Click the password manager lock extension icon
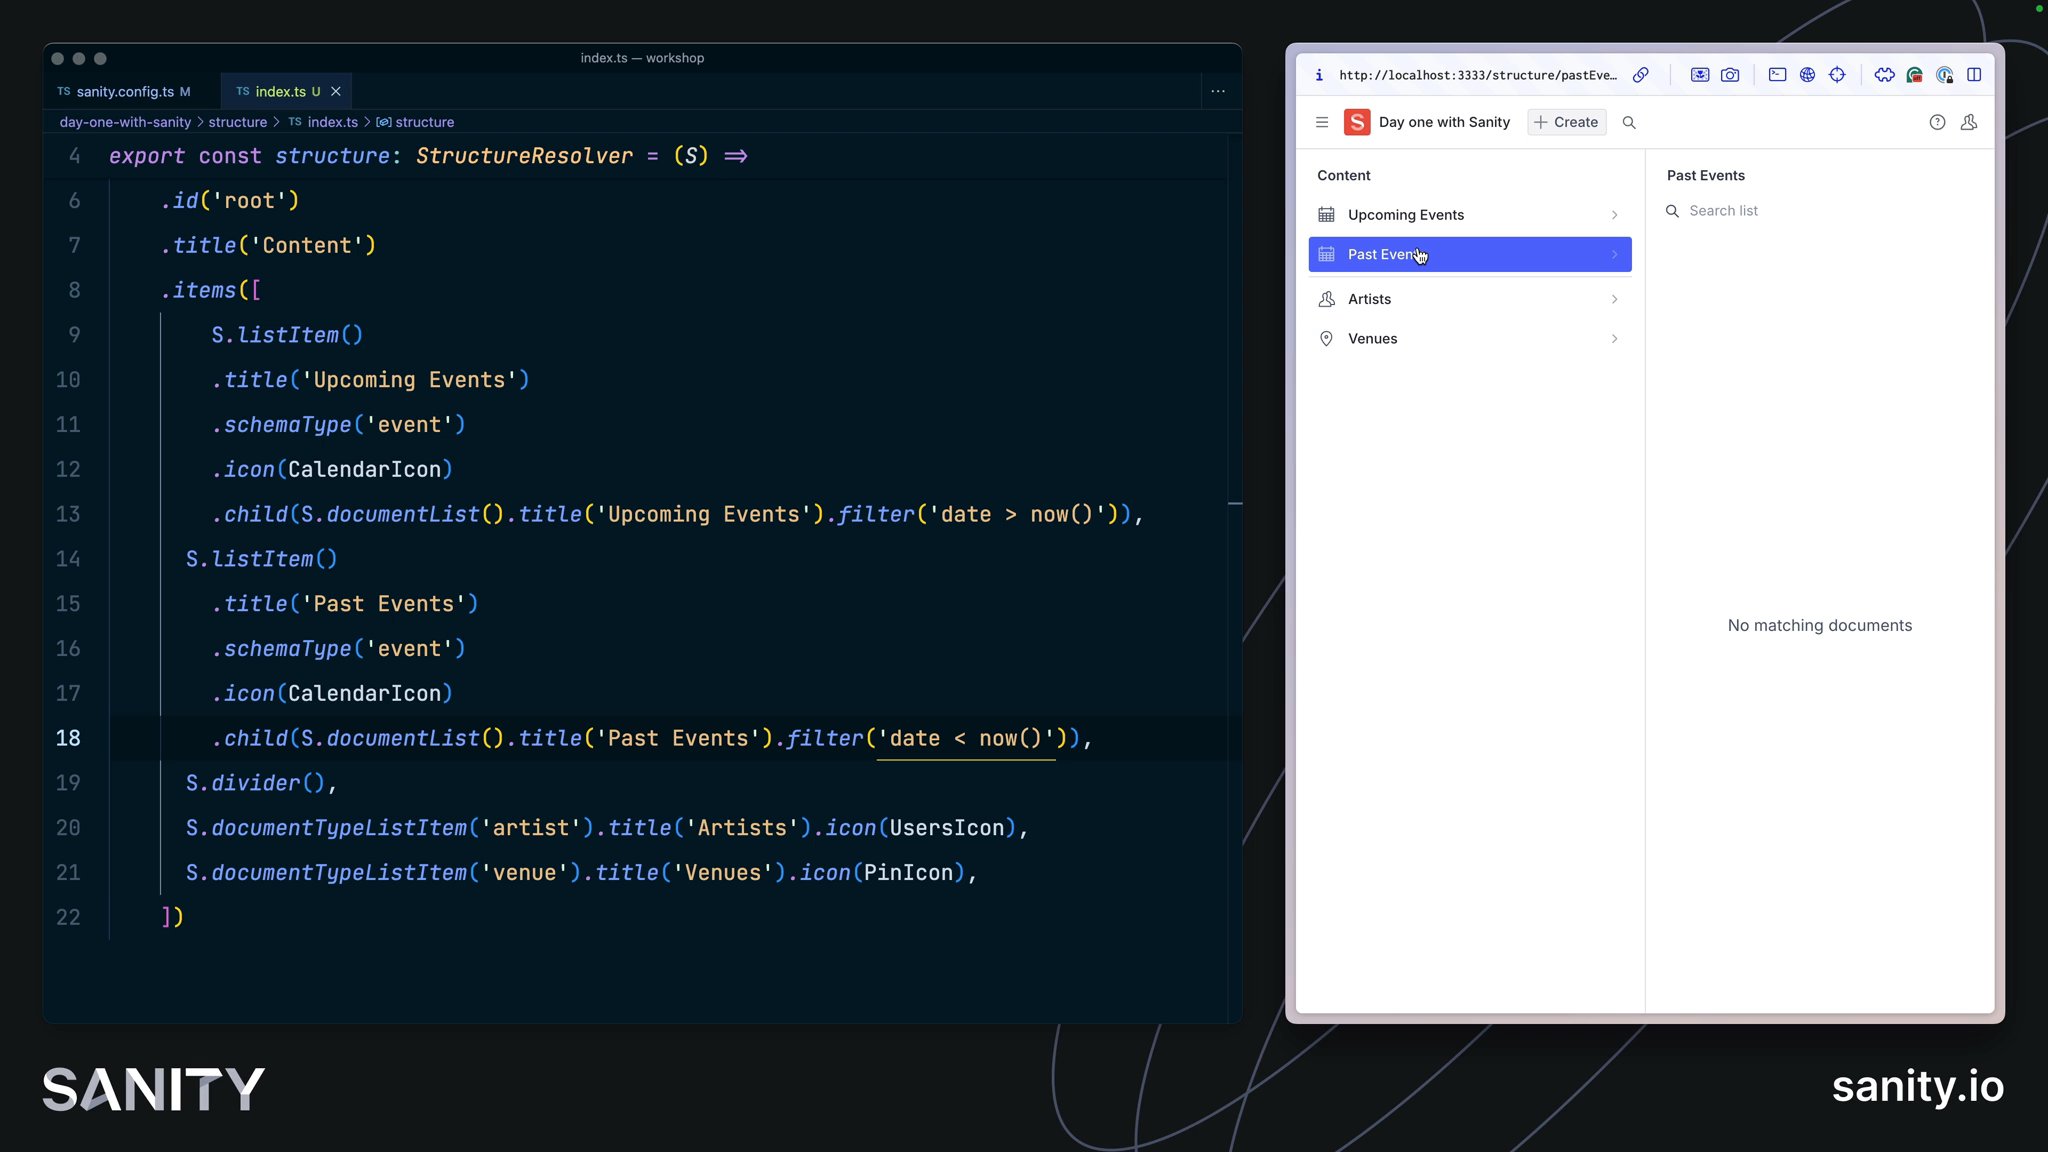The height and width of the screenshot is (1152, 2048). 1944,75
